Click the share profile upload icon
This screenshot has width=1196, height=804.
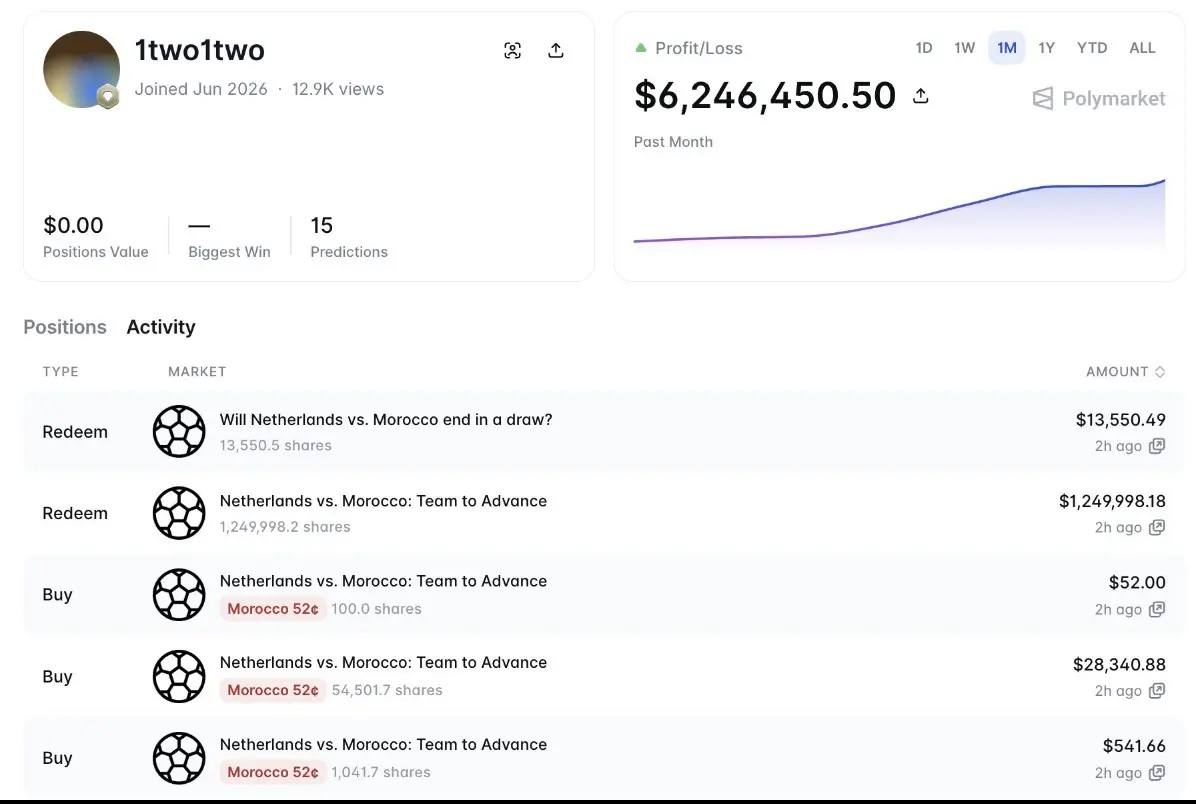pos(556,50)
